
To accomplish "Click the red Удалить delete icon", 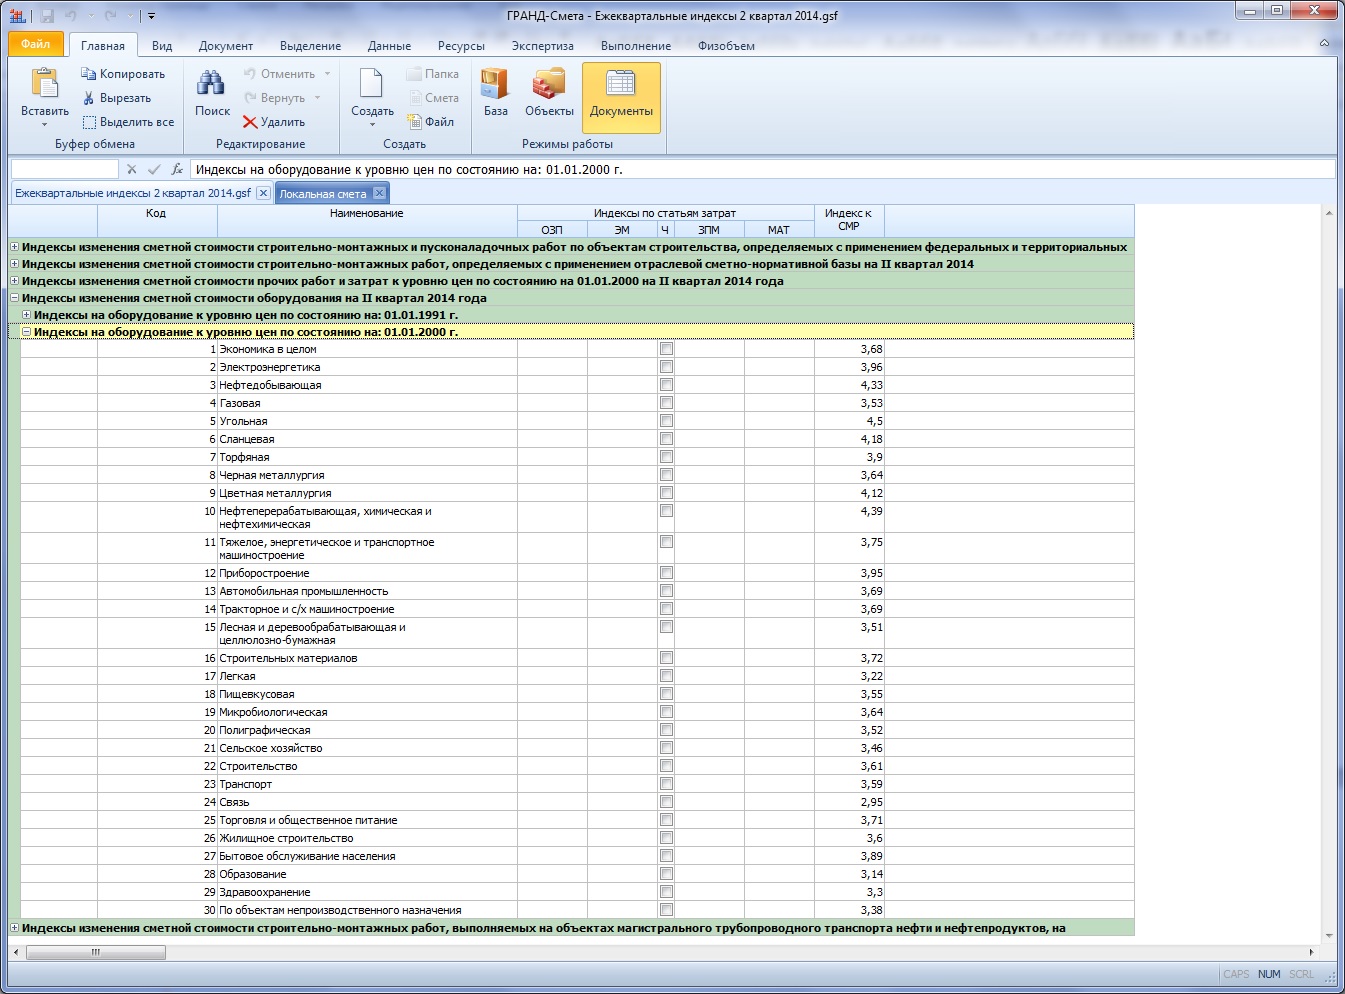I will pos(250,122).
